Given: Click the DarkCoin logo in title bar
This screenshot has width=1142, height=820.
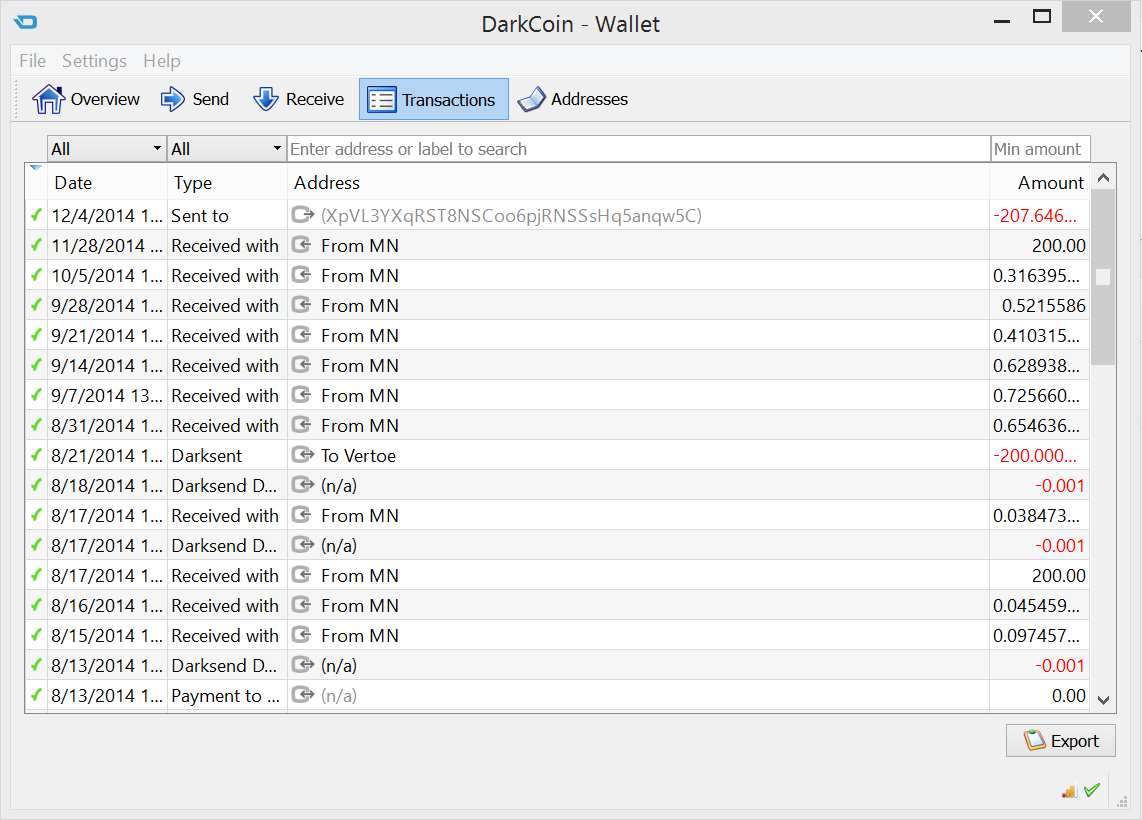Looking at the screenshot, I should (x=25, y=22).
